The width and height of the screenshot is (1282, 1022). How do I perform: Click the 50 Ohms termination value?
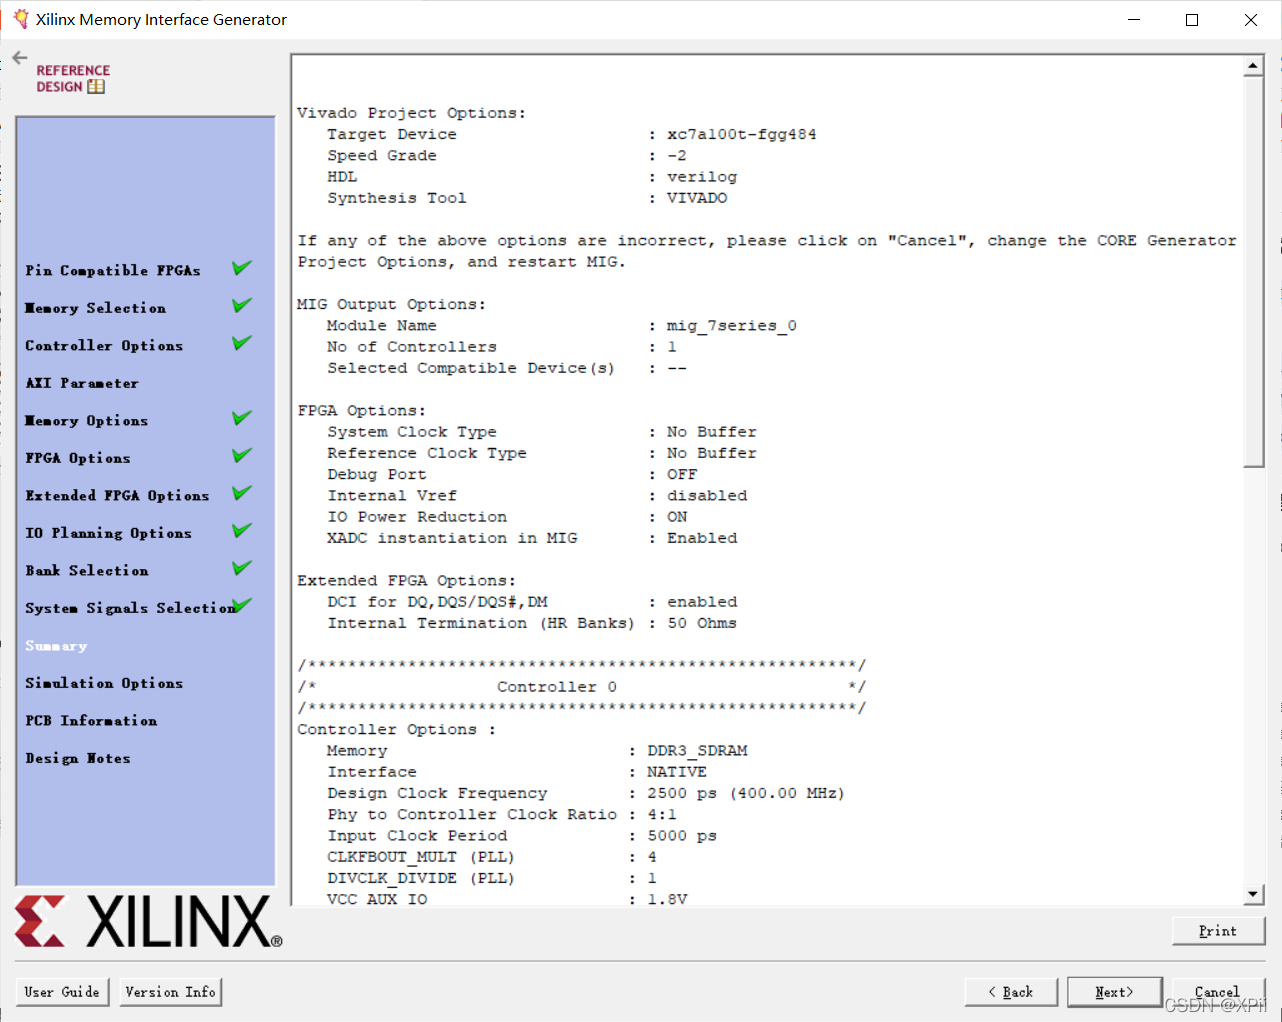coord(702,623)
